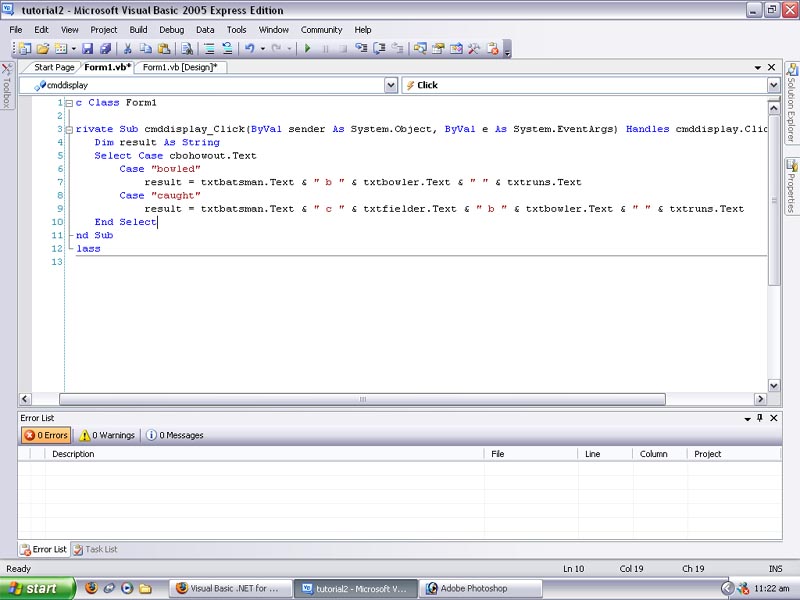Viewport: 800px width, 600px height.
Task: Click the Stop Debugging square icon
Action: [x=343, y=48]
